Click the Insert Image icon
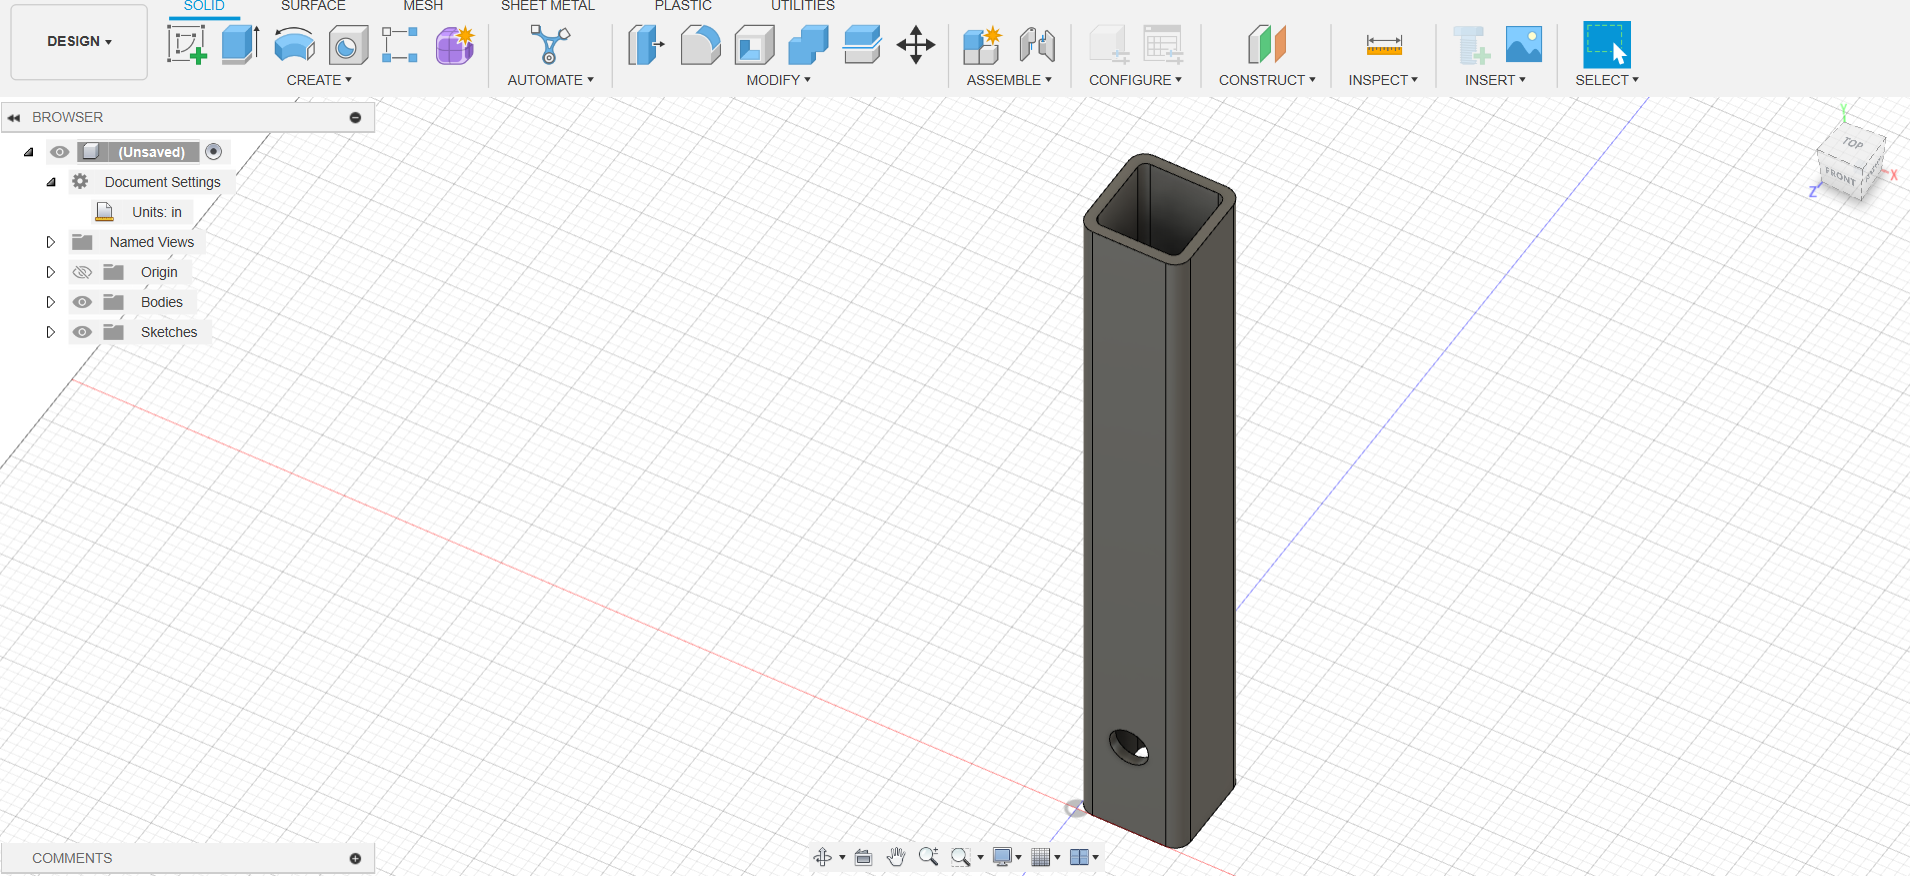This screenshot has height=876, width=1910. point(1524,45)
